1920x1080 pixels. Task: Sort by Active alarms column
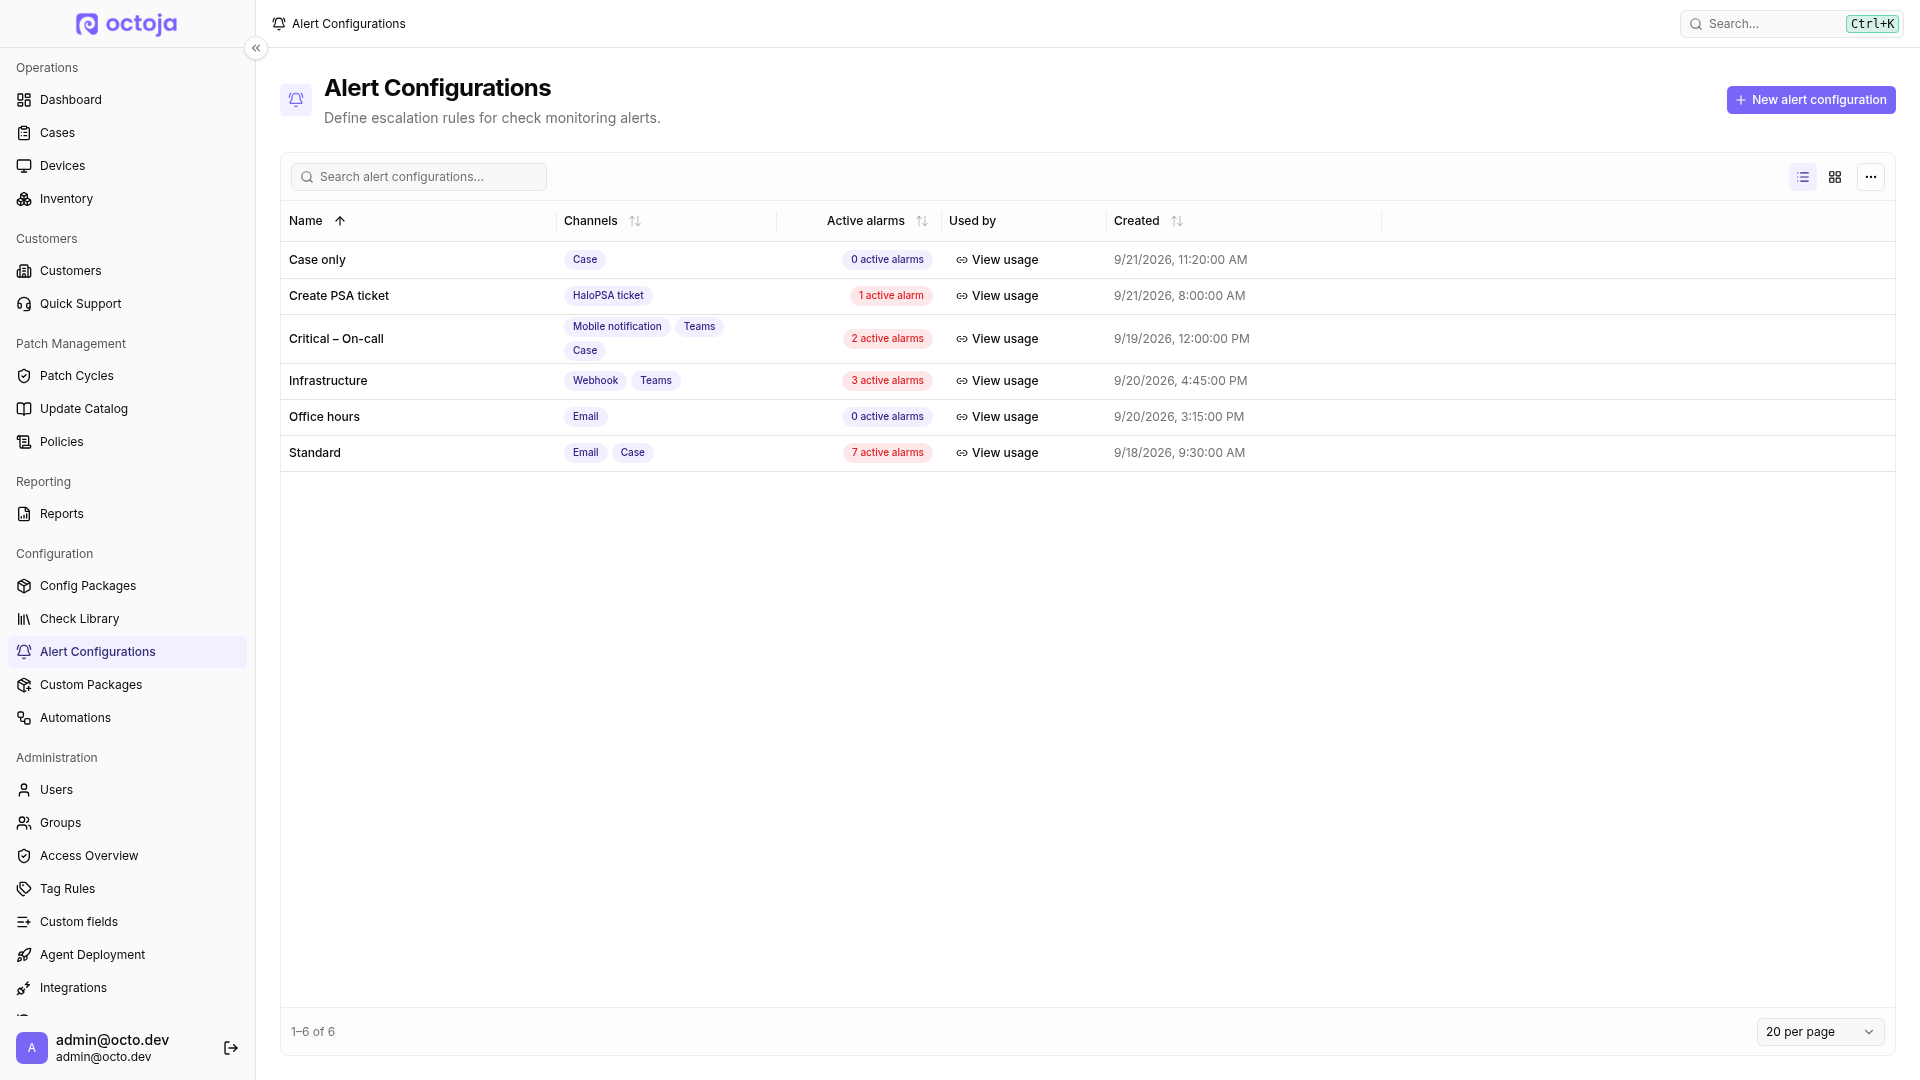click(877, 221)
